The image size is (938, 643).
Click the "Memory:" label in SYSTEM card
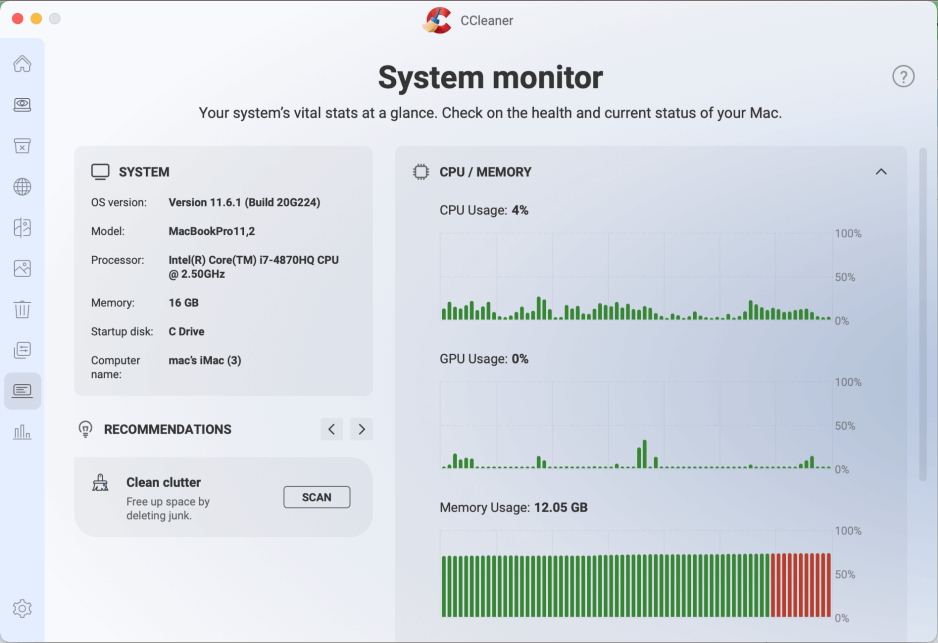point(112,303)
